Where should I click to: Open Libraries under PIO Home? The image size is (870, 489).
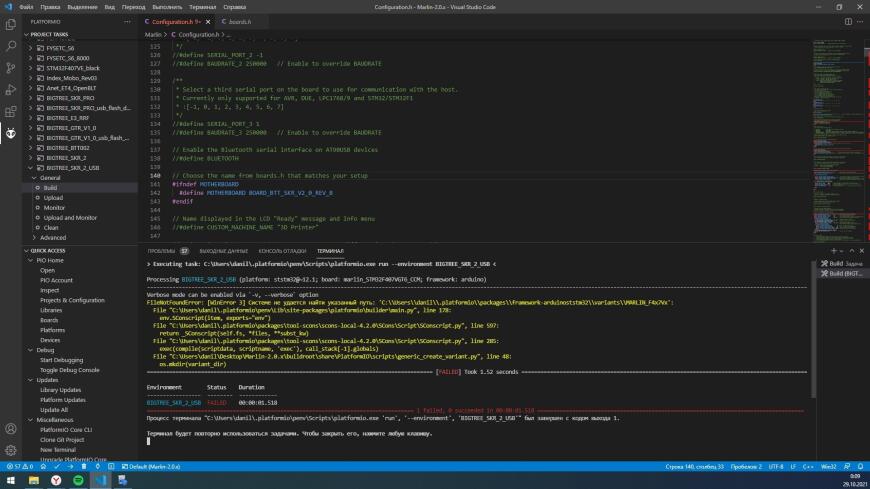(51, 310)
